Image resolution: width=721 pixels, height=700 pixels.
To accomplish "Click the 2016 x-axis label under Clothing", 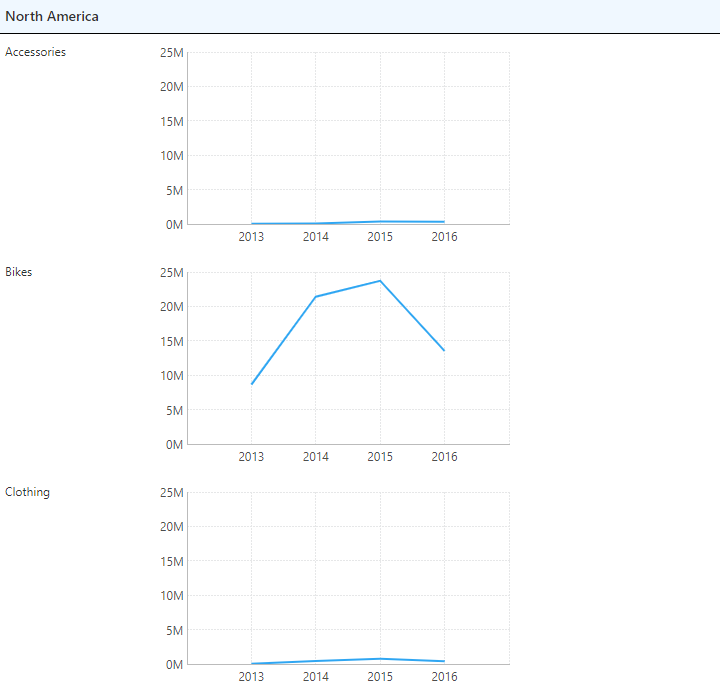I will (x=444, y=677).
